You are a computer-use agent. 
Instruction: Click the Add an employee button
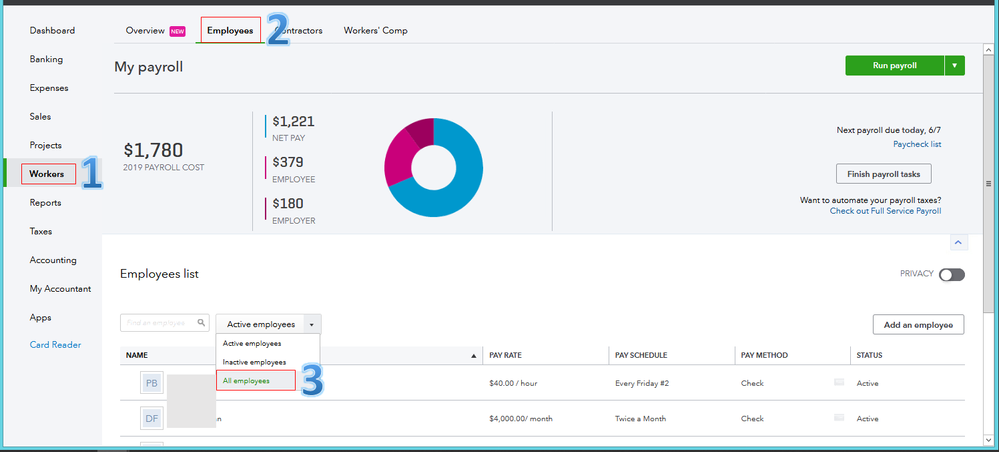(x=918, y=324)
